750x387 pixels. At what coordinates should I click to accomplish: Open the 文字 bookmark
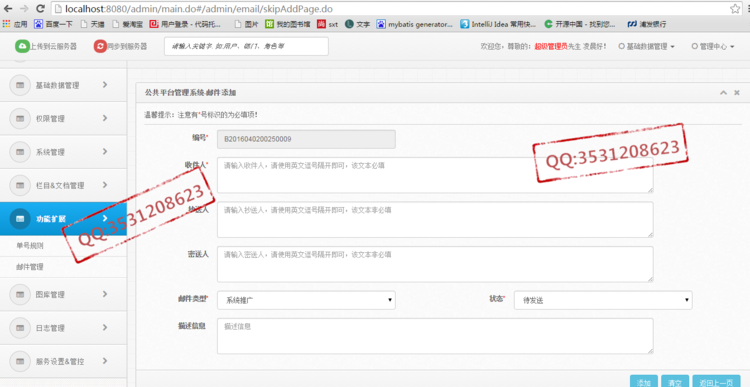pos(357,24)
